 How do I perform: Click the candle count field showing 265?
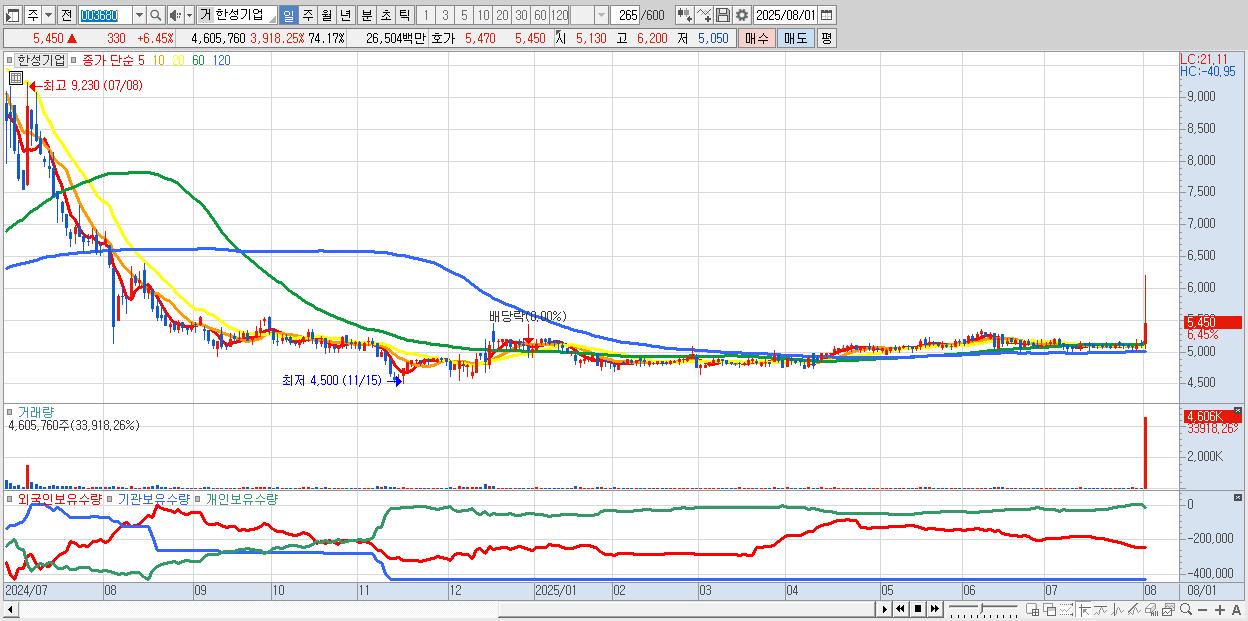(x=627, y=15)
